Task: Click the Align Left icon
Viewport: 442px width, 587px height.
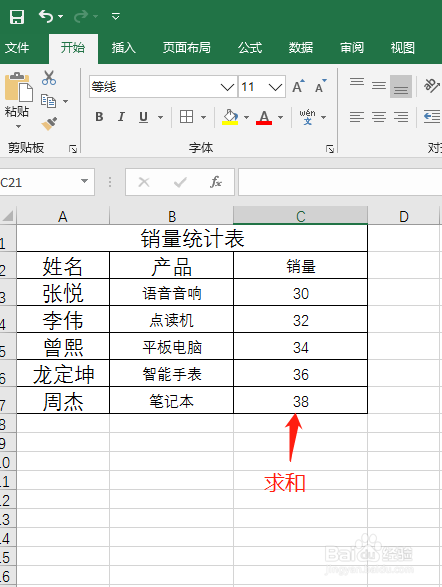Action: (357, 117)
